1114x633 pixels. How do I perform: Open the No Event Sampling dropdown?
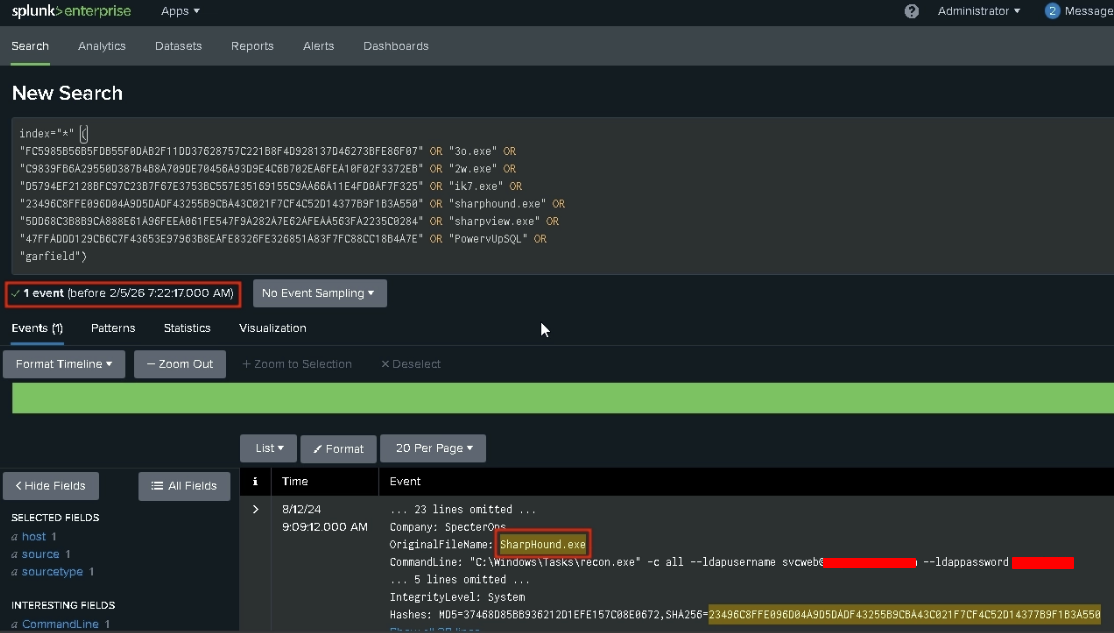319,293
